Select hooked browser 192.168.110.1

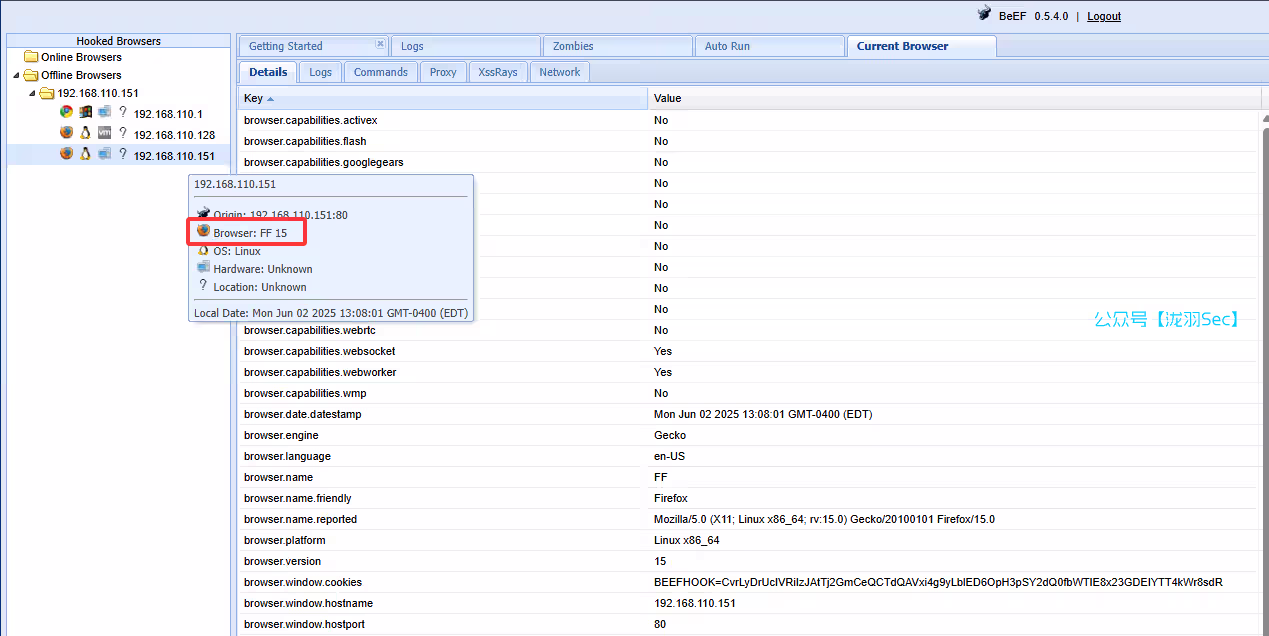(x=167, y=114)
